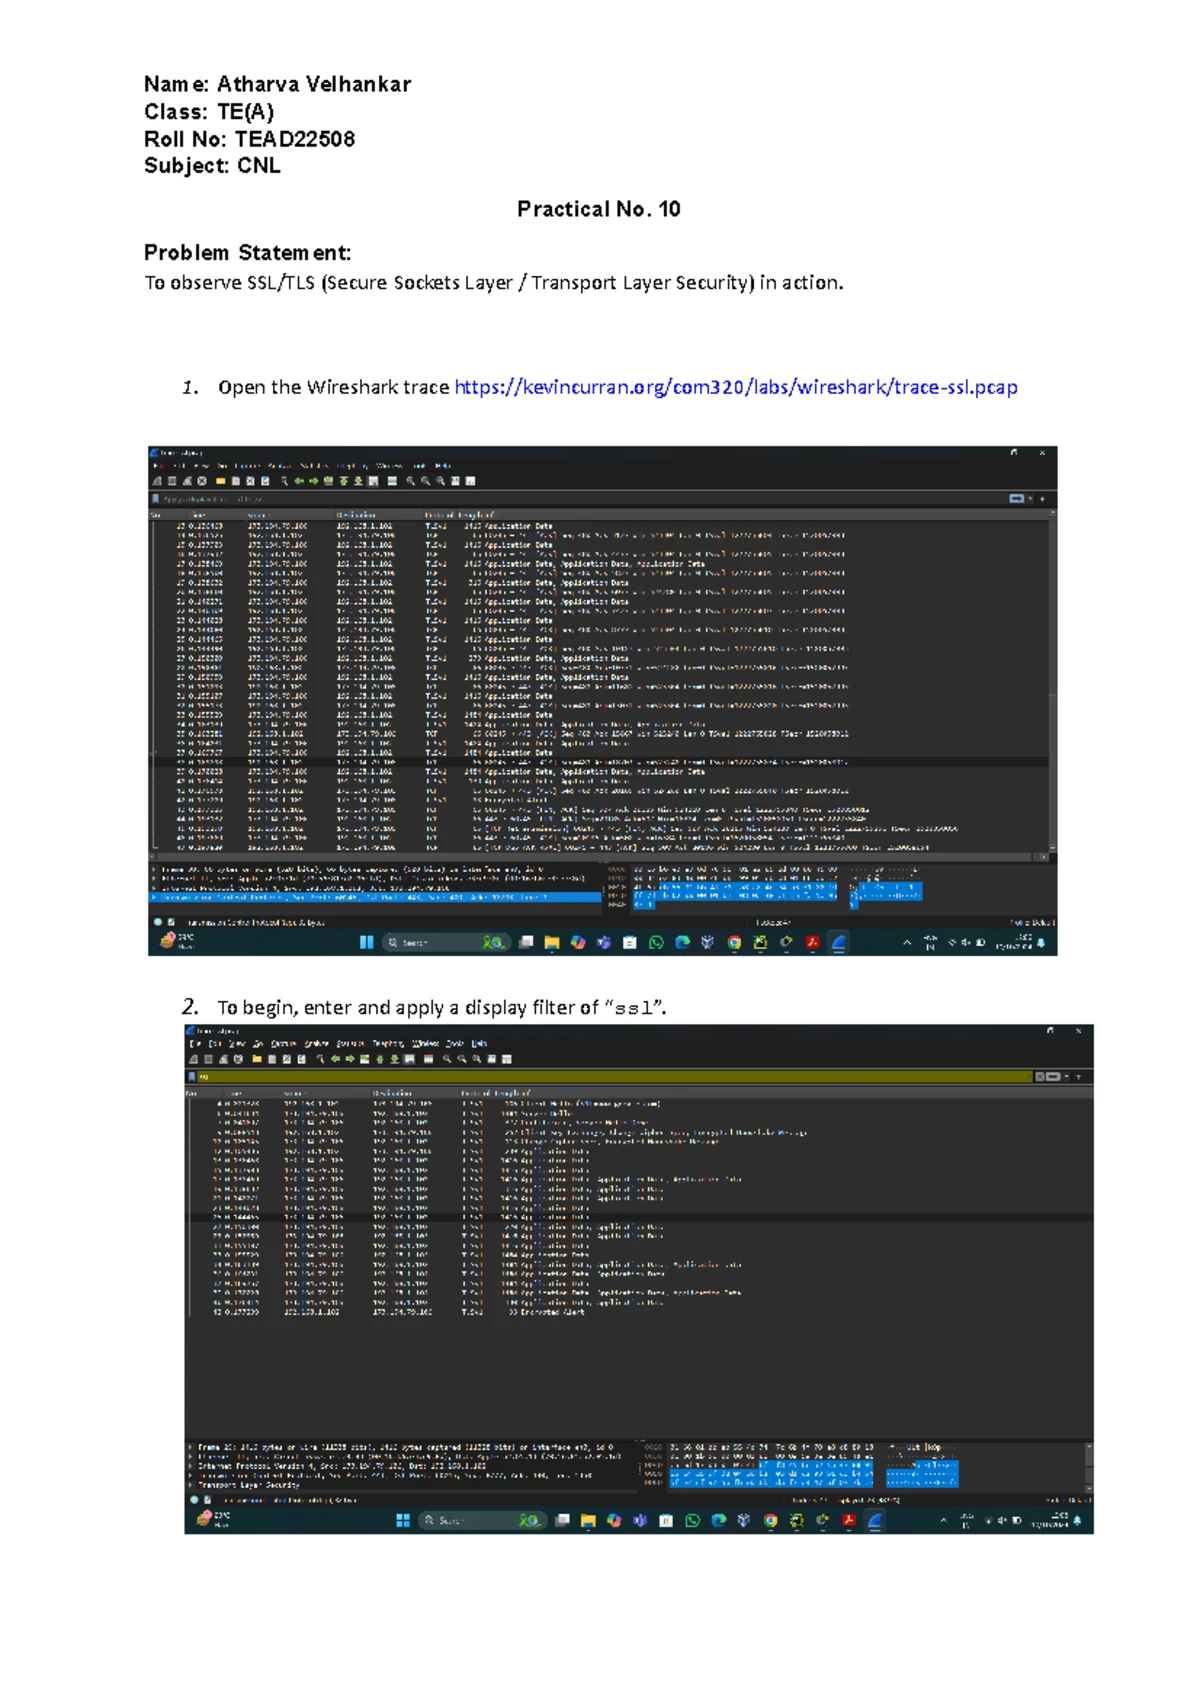Click Go Forward arrow in step 1 Wireshark toolbar
The image size is (1200, 1697).
(314, 481)
